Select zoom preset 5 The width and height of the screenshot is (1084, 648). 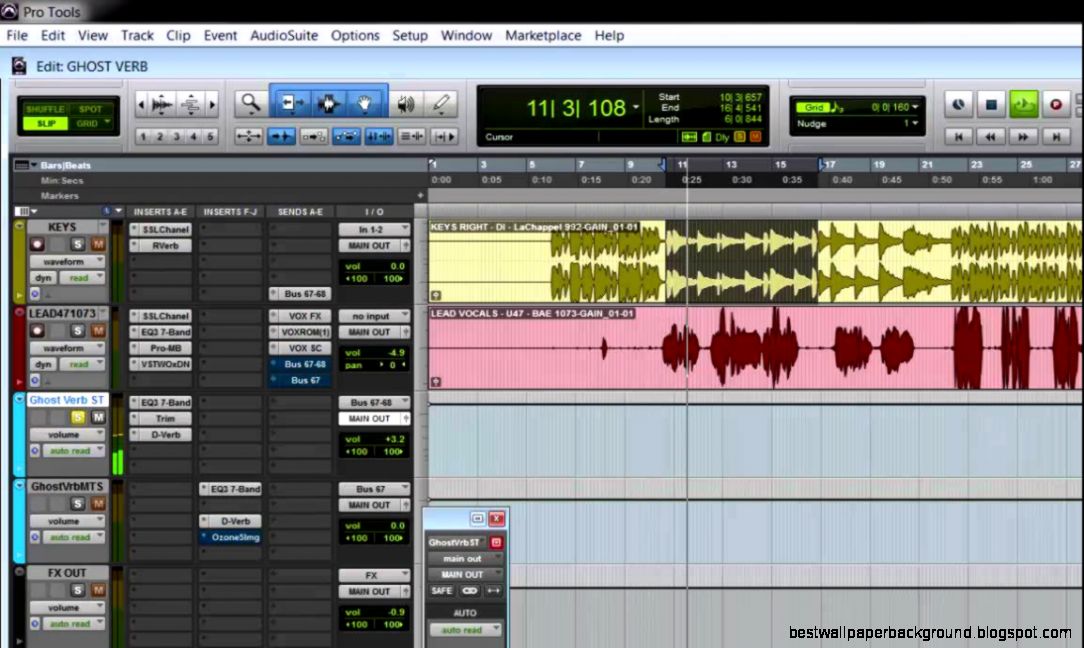point(210,137)
